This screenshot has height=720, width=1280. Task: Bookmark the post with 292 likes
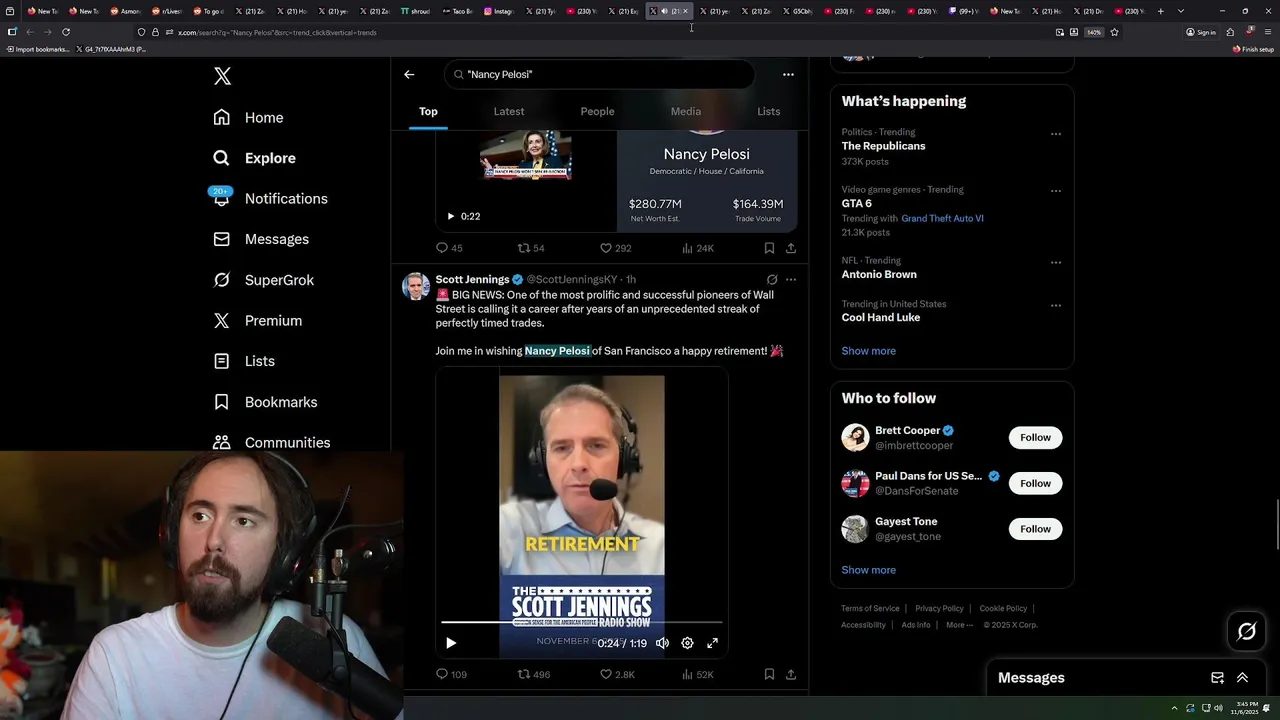click(x=769, y=248)
